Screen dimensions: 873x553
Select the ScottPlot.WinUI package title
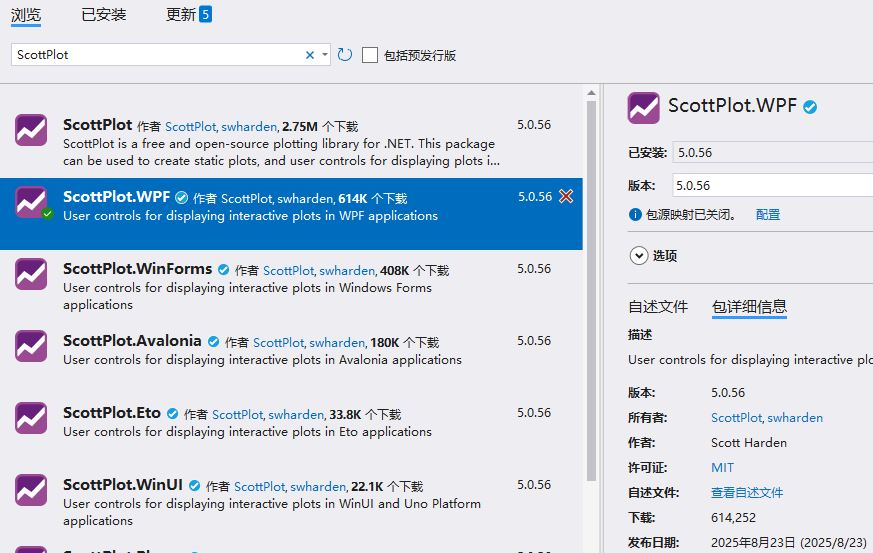(x=122, y=485)
